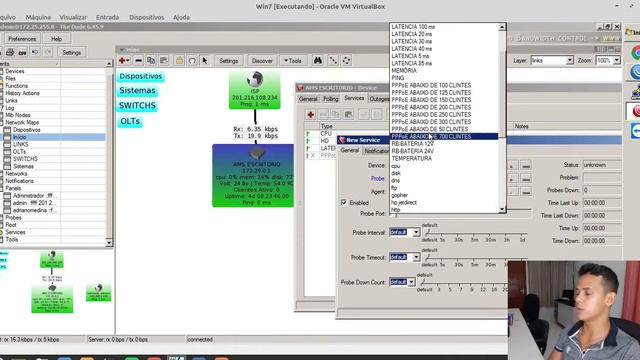Select Network Maps in the left tree

pyautogui.click(x=22, y=122)
